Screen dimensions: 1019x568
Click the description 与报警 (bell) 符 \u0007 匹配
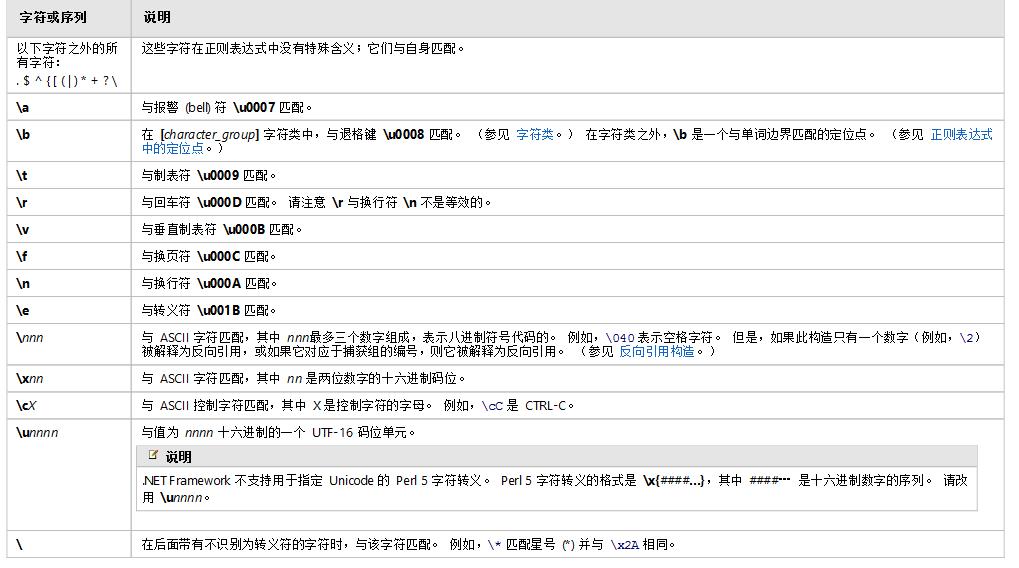click(x=227, y=107)
